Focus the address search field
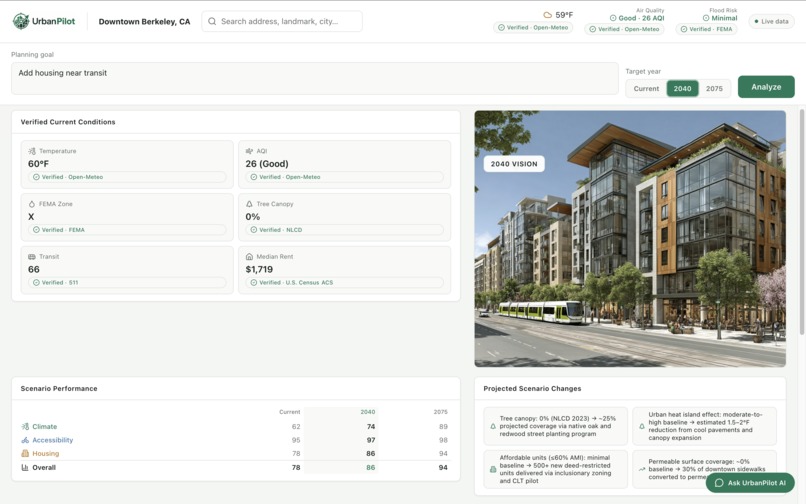 point(282,22)
